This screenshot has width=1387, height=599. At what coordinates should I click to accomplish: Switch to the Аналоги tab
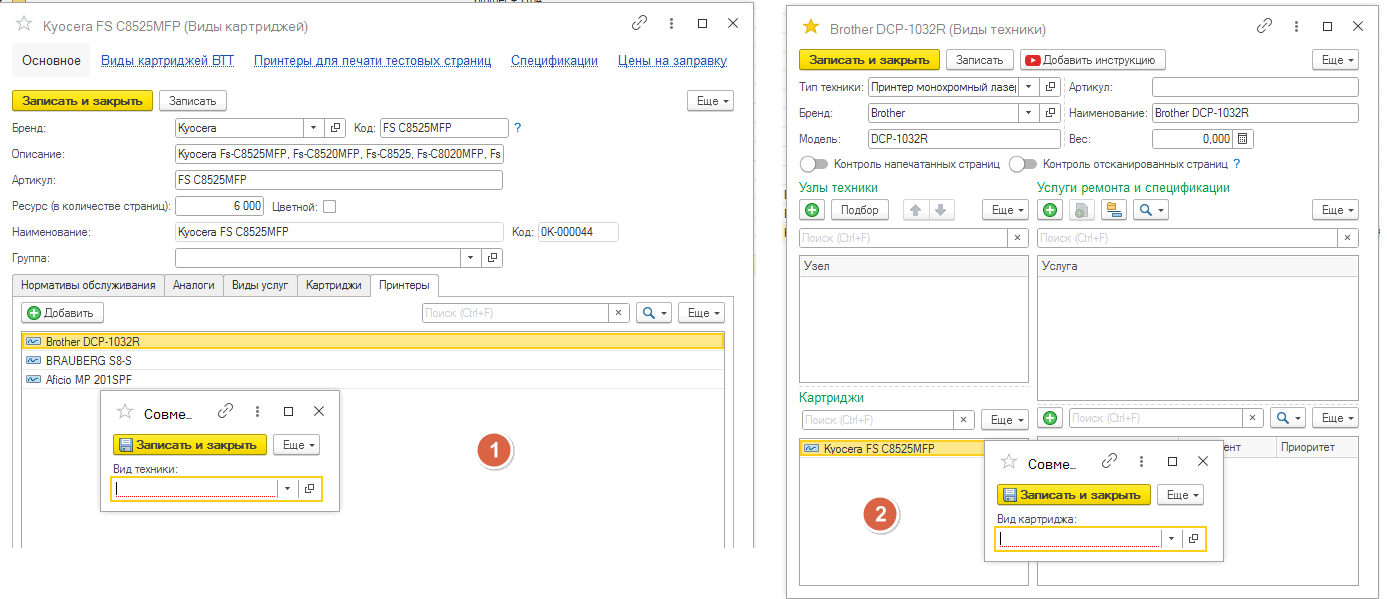pos(194,285)
